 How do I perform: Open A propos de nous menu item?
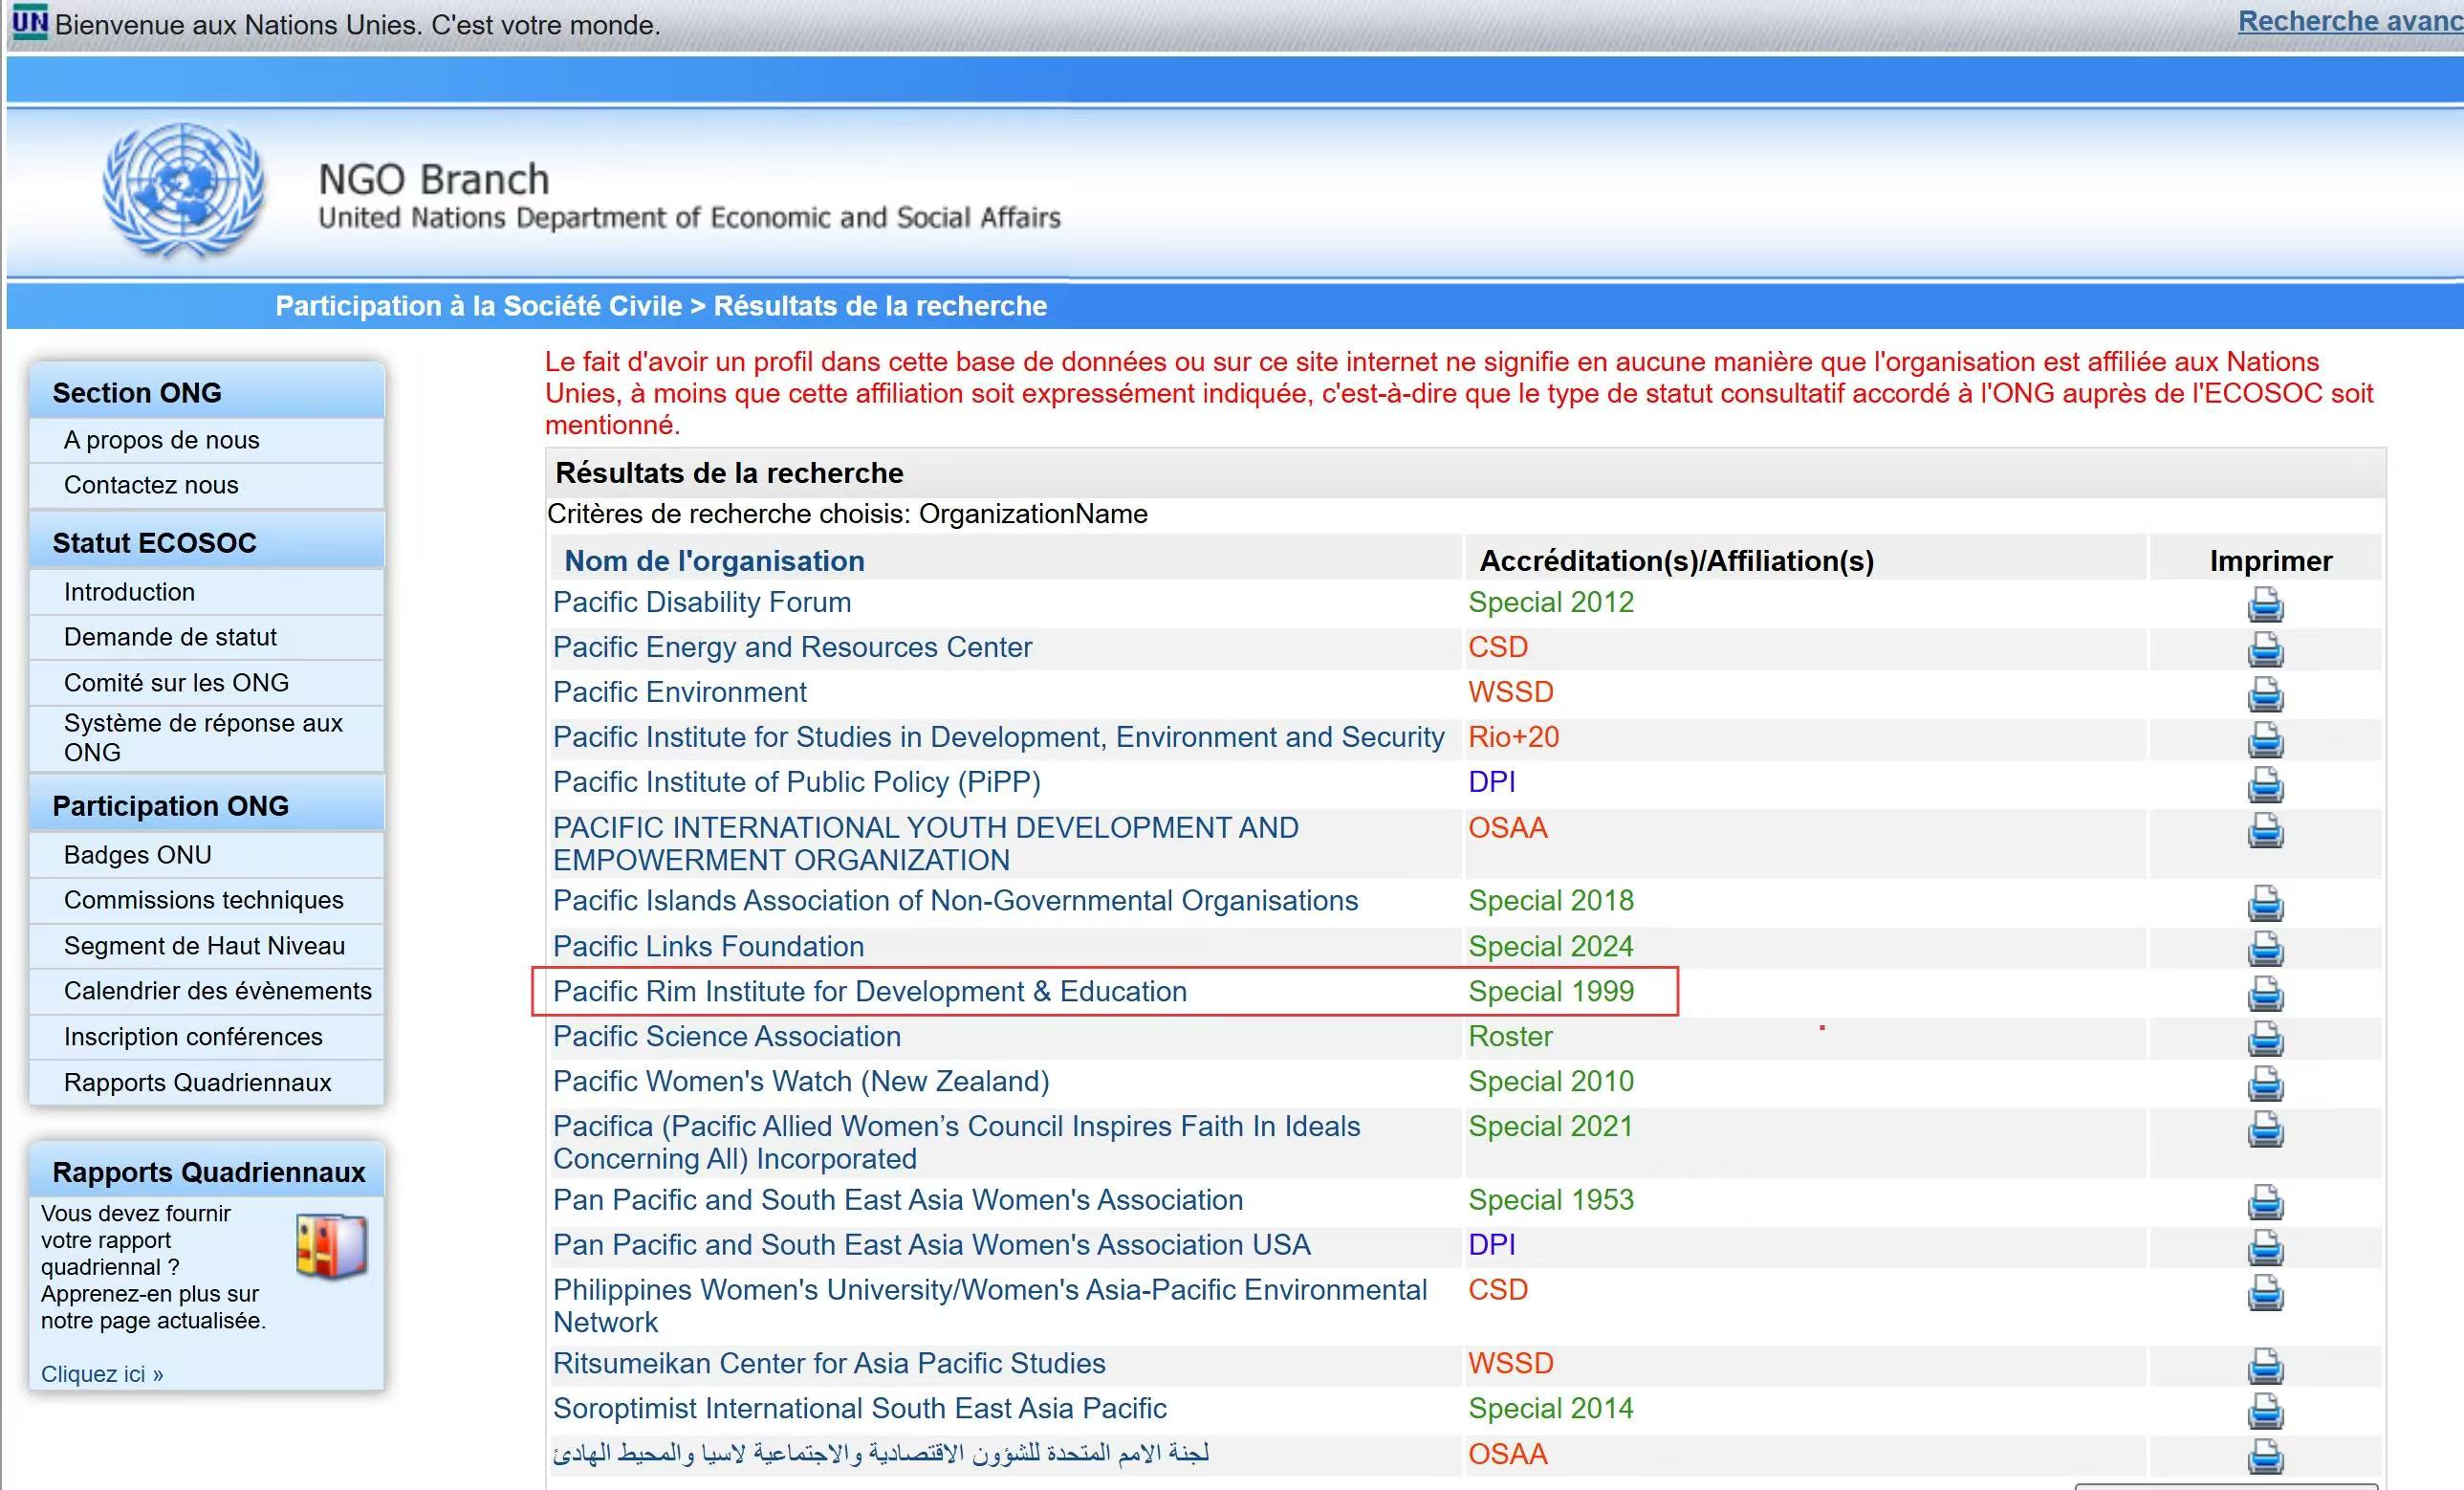coord(161,440)
